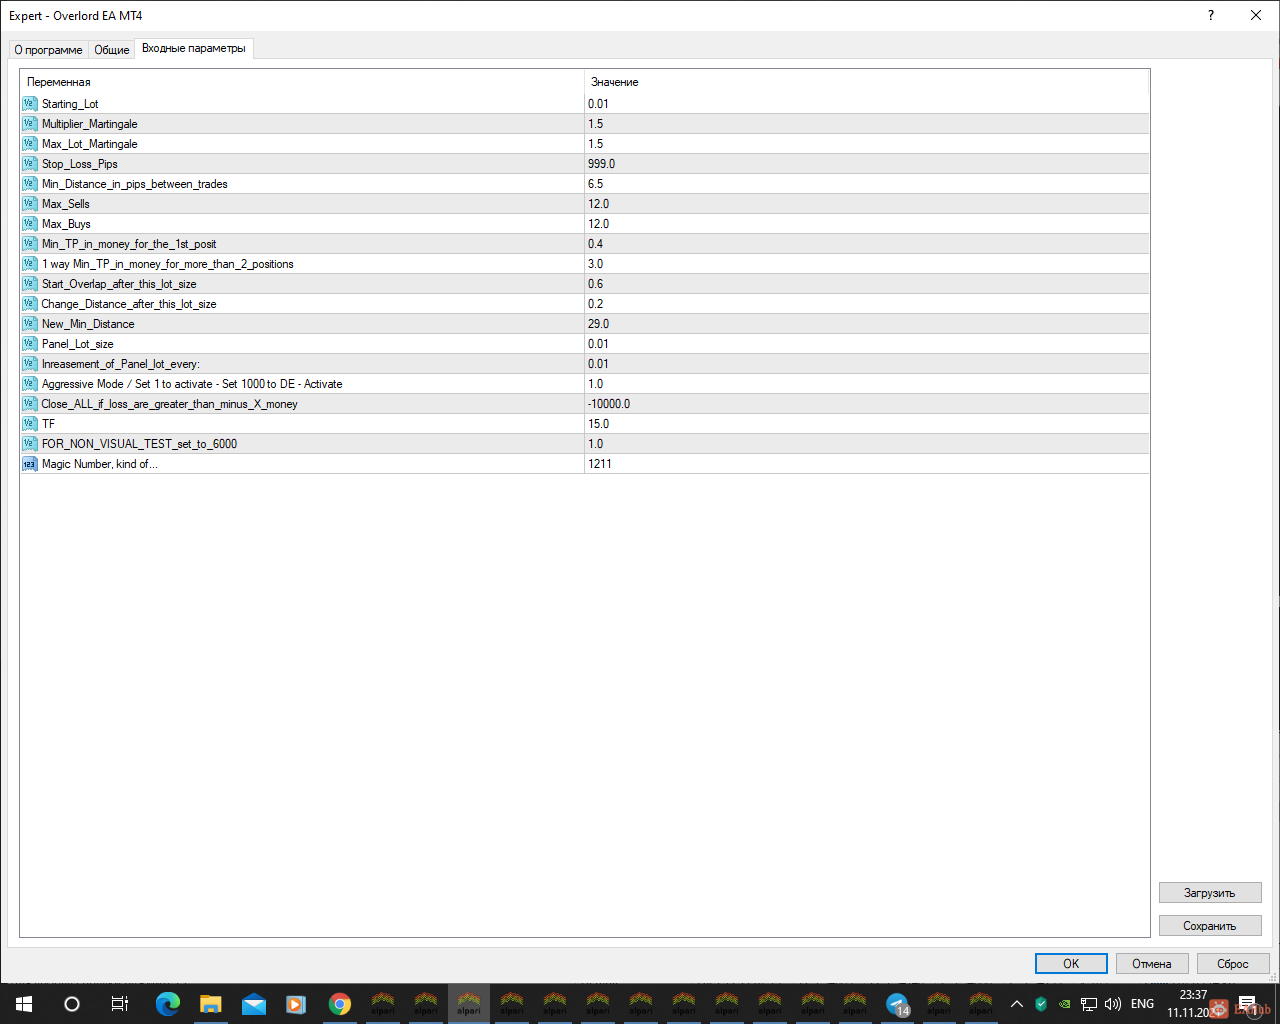Click the 'Сохранить' button
The width and height of the screenshot is (1280, 1024).
[1210, 926]
